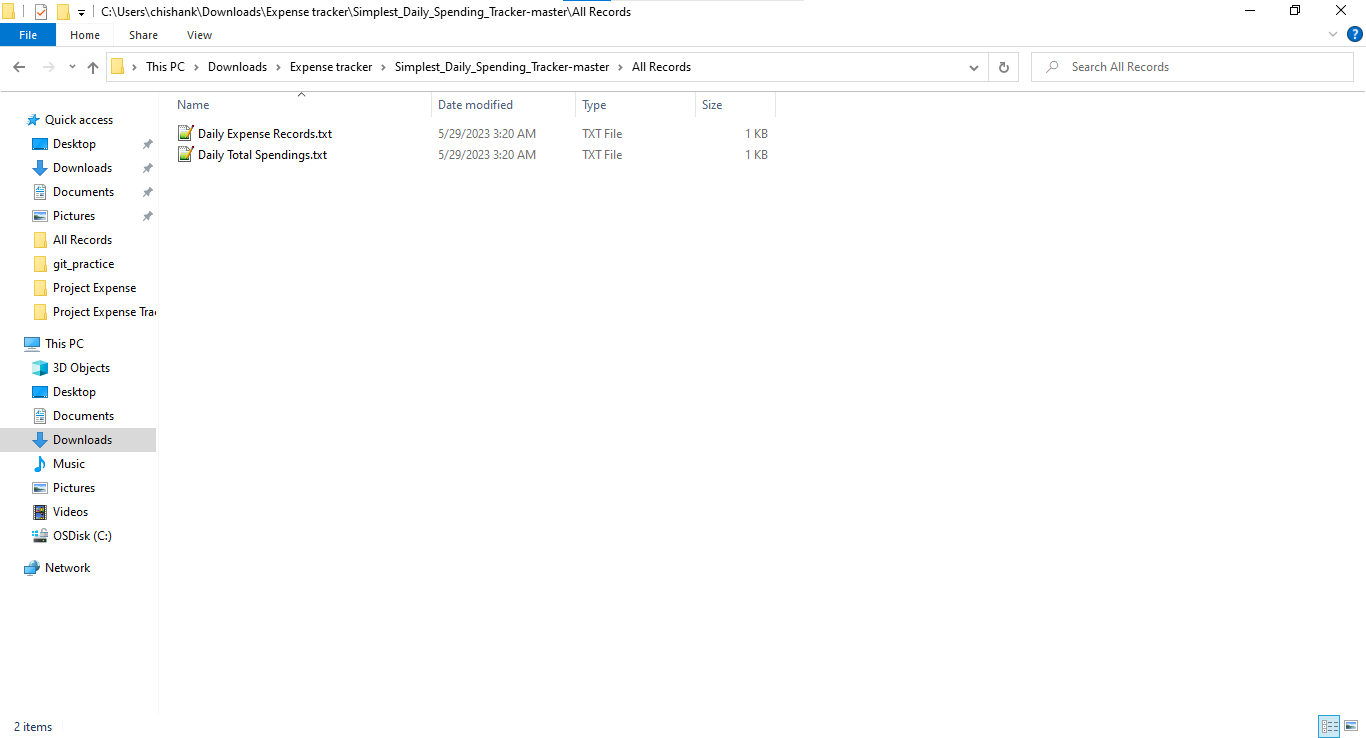Screen dimensions: 1366x738
Task: Open the Network icon in navigation pane
Action: tap(31, 567)
